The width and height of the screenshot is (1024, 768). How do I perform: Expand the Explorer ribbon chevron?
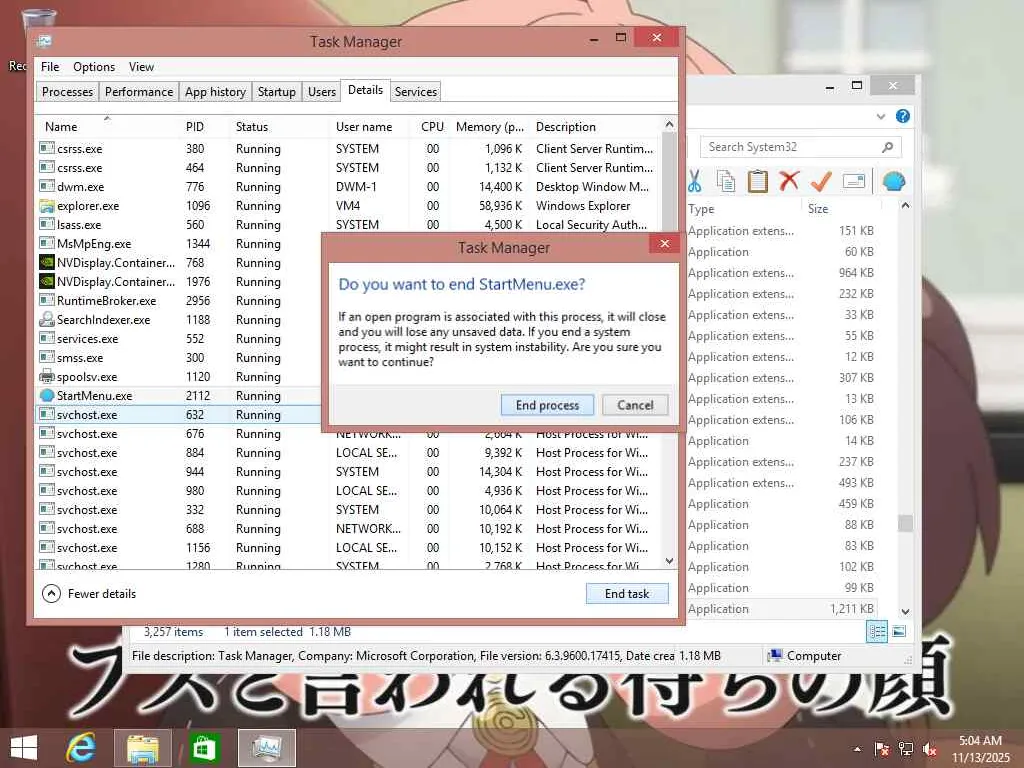(880, 116)
